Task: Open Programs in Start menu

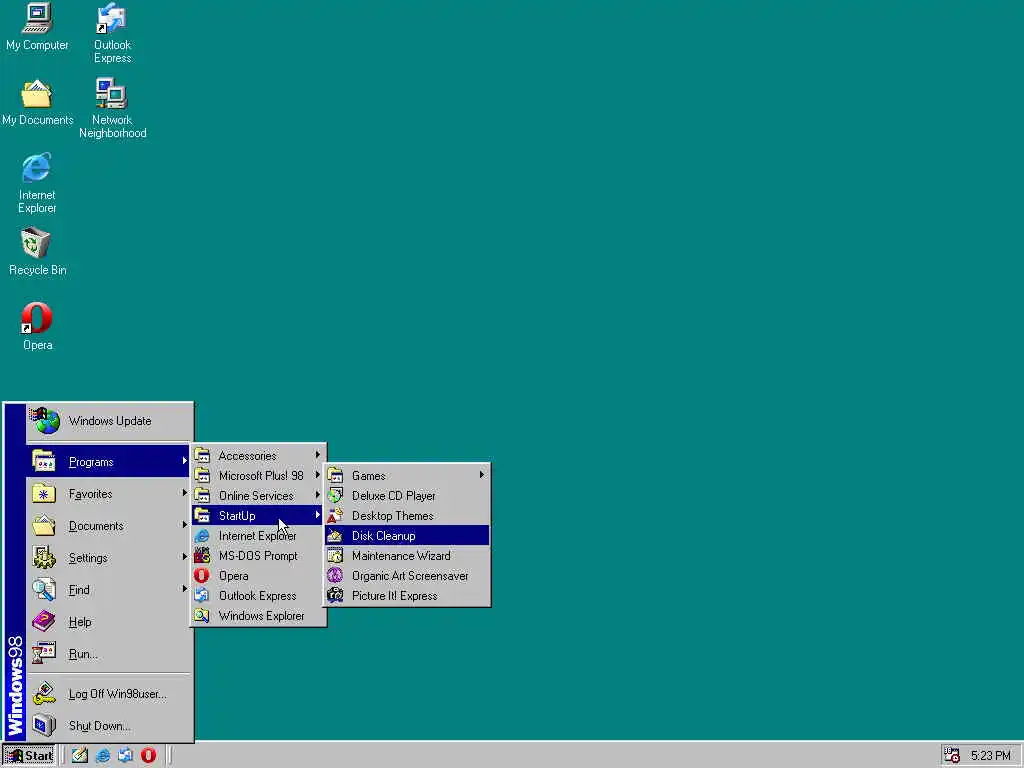Action: [110, 462]
